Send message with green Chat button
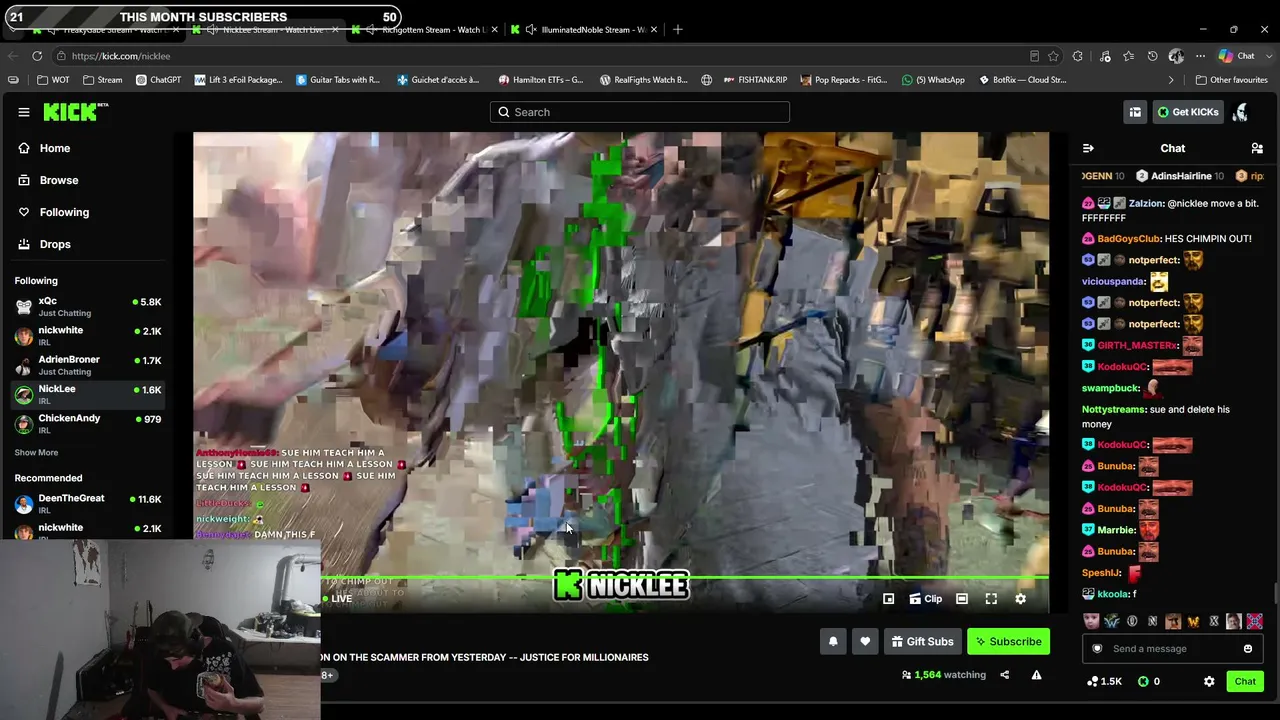Viewport: 1280px width, 720px height. (x=1245, y=681)
